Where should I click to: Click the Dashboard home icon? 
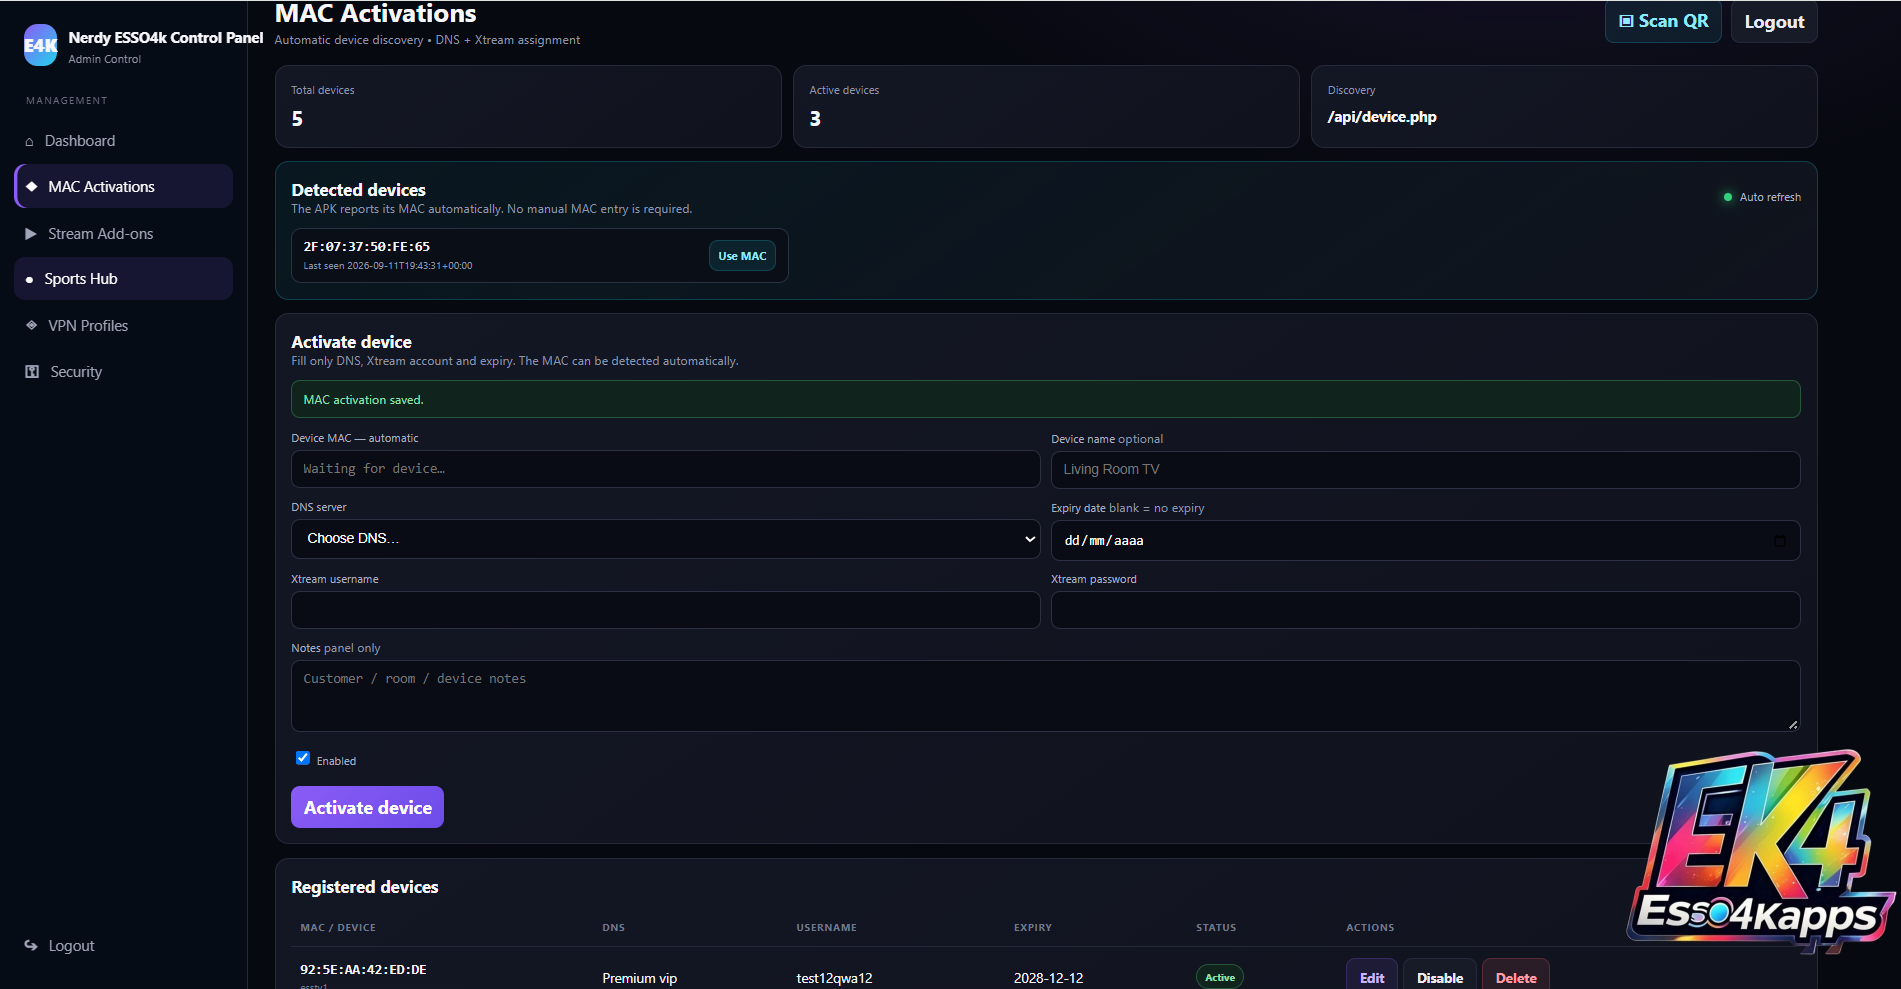(x=29, y=142)
